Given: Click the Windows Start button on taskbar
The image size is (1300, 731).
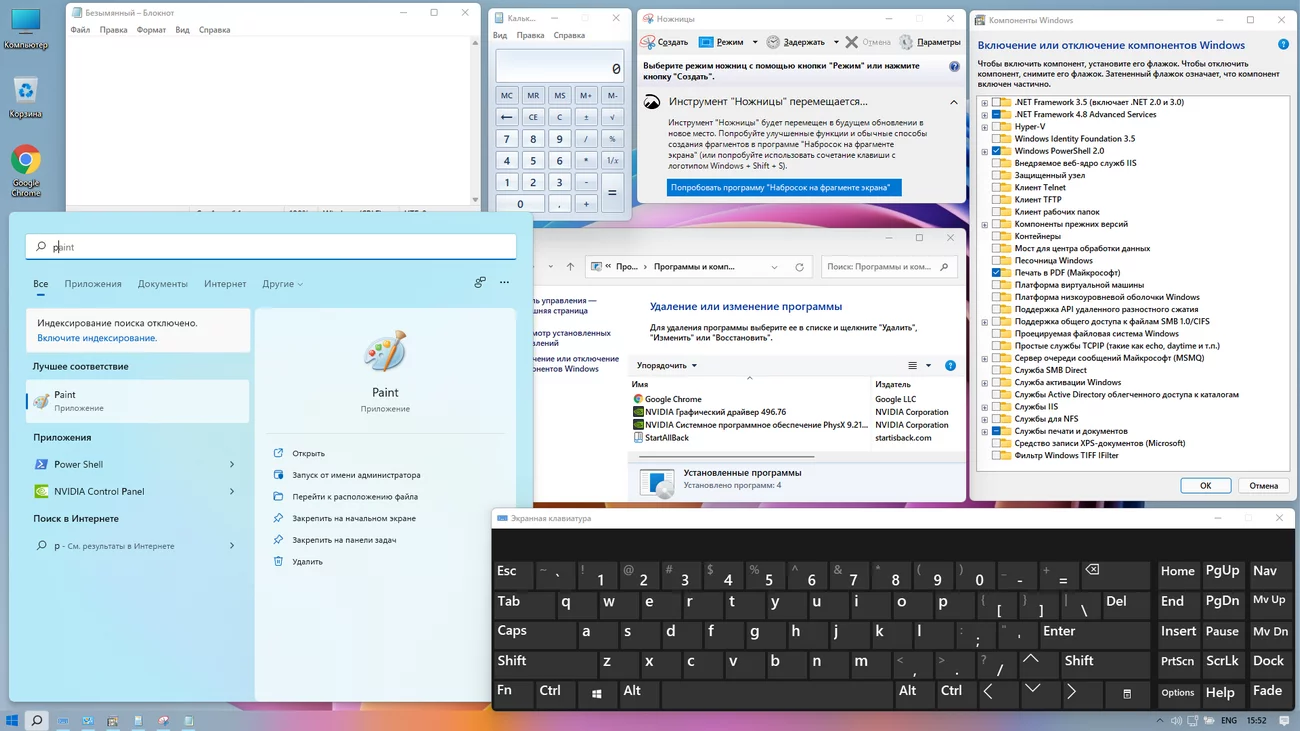Looking at the screenshot, I should click(12, 720).
